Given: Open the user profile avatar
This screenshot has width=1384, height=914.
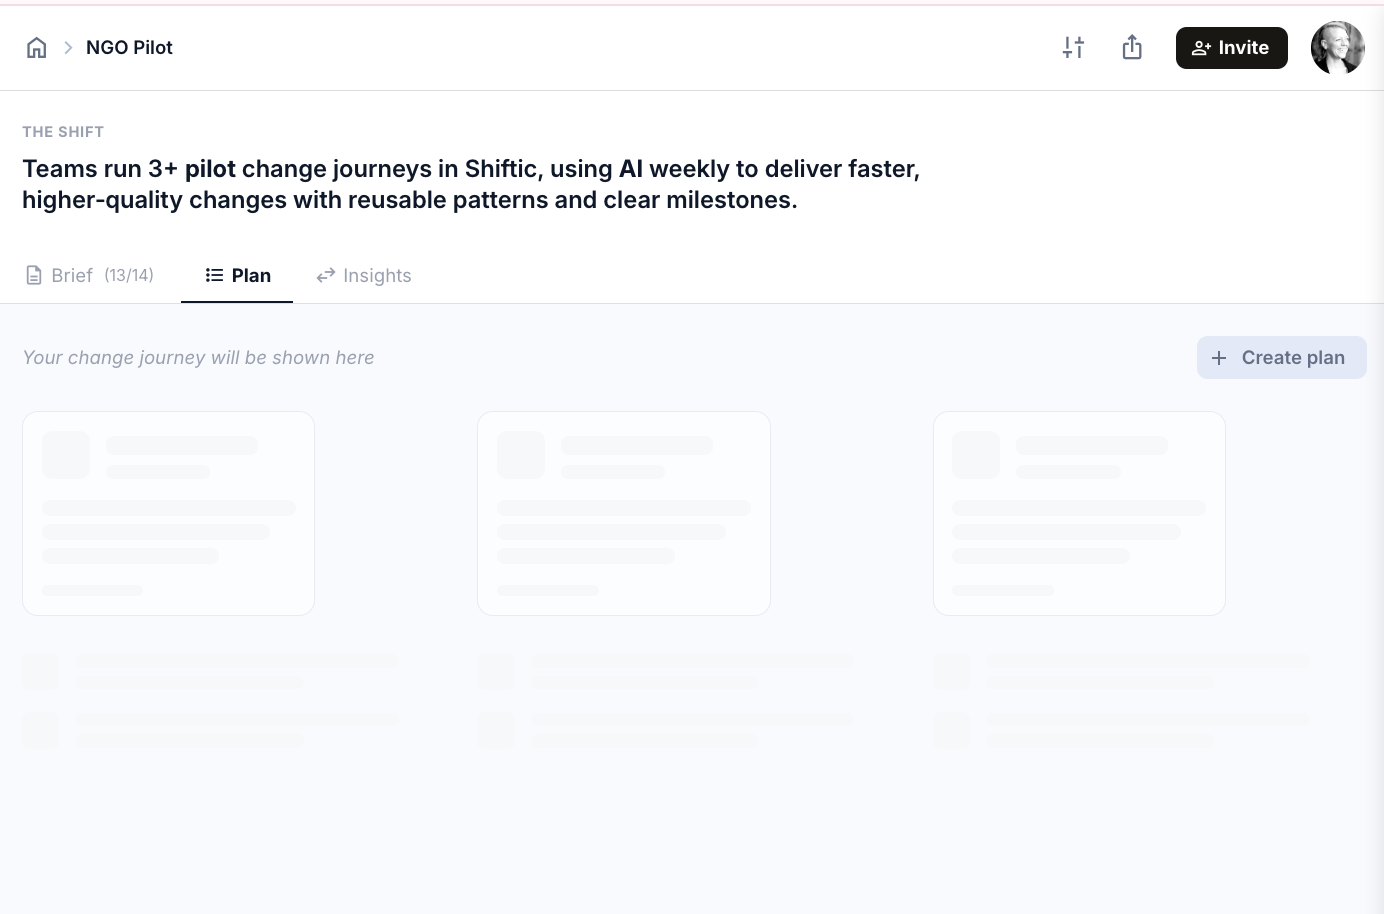Looking at the screenshot, I should [1338, 48].
